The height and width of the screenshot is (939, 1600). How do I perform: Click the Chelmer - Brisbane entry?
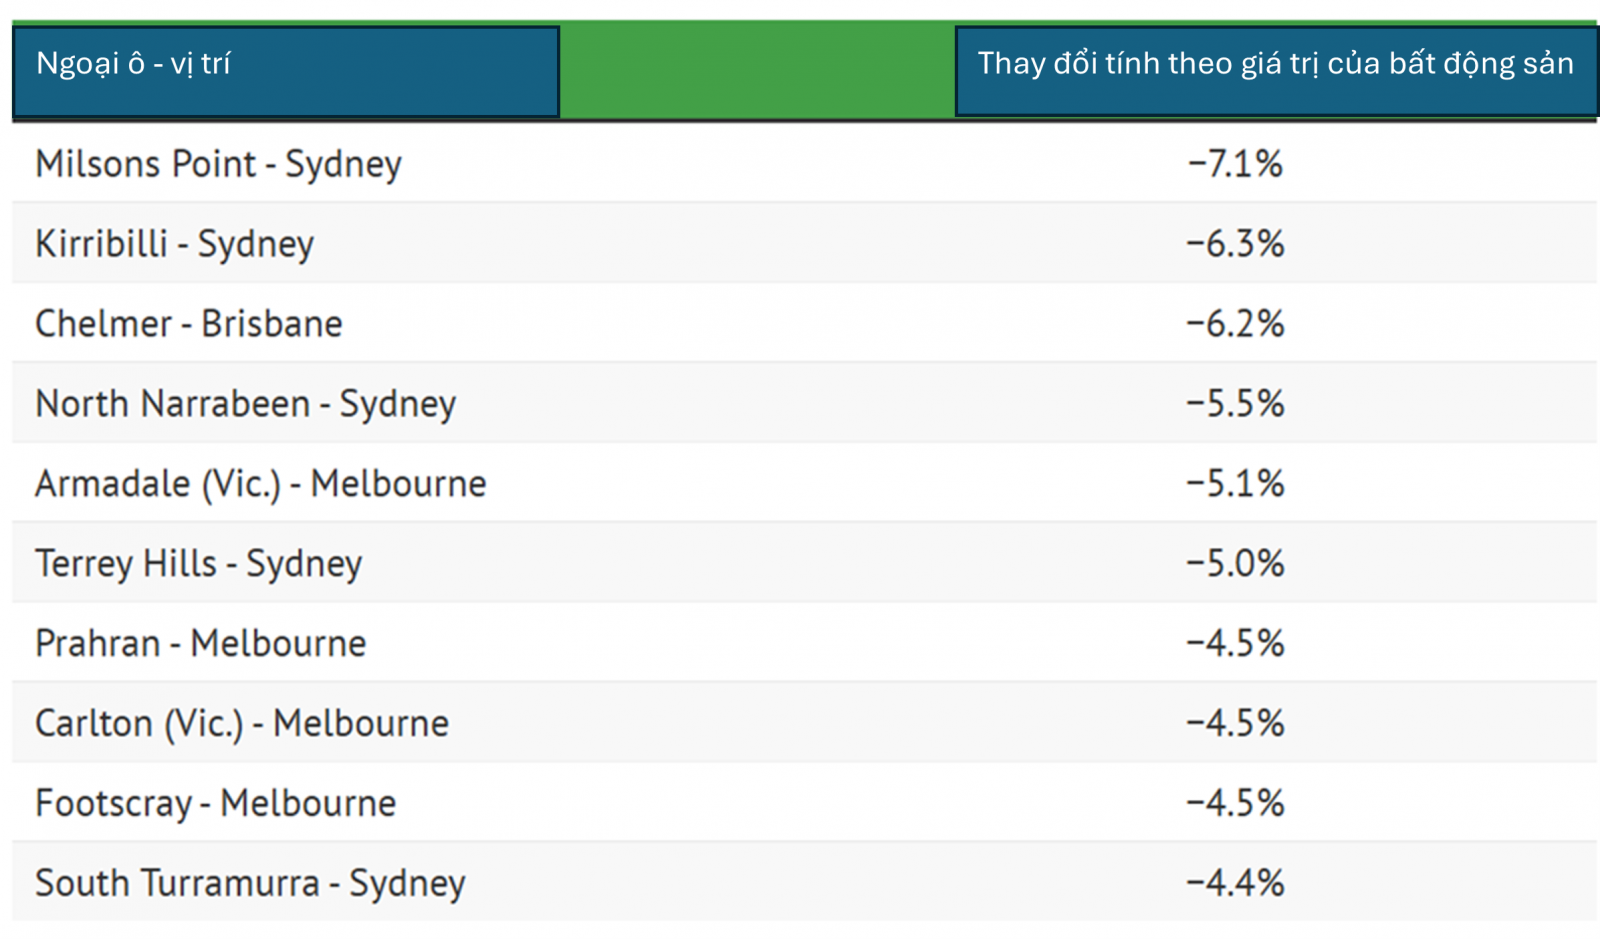click(188, 324)
